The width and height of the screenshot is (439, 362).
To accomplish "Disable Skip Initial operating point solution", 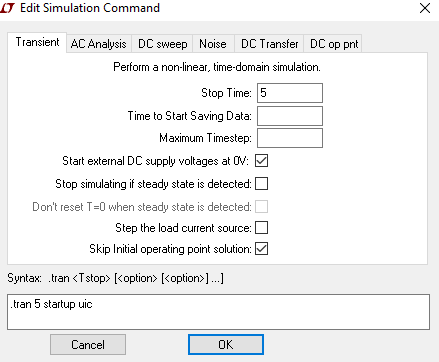I will click(x=261, y=249).
